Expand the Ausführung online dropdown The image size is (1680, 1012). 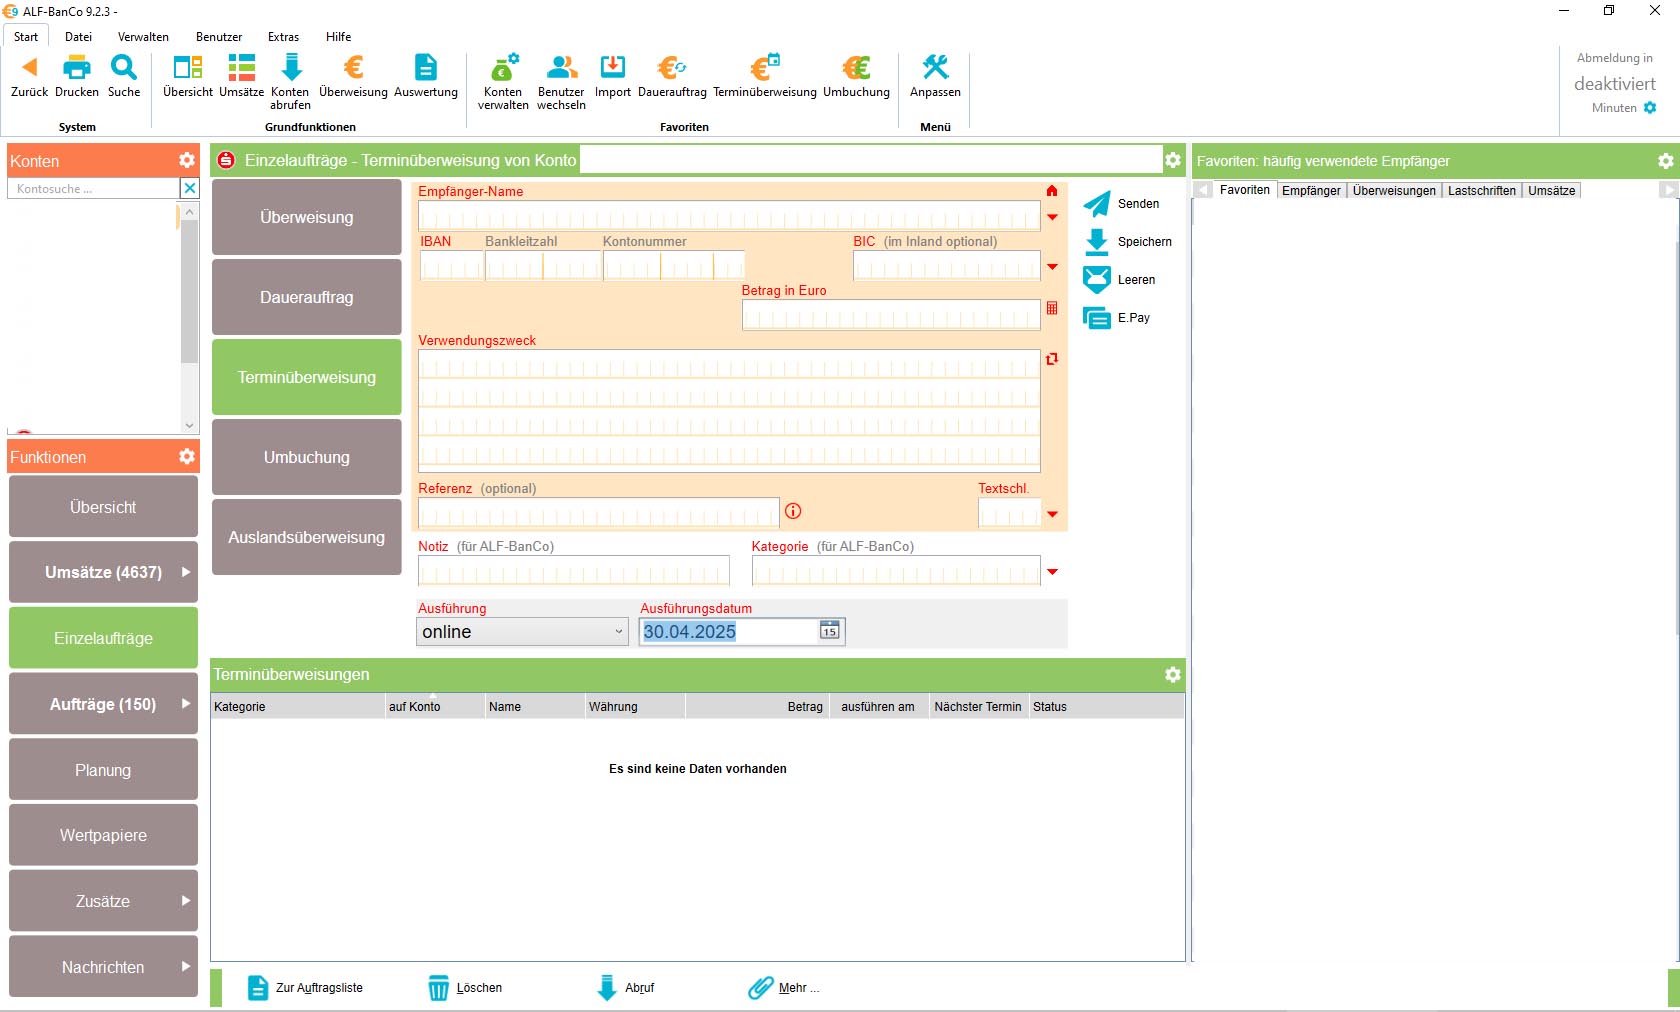pos(618,632)
